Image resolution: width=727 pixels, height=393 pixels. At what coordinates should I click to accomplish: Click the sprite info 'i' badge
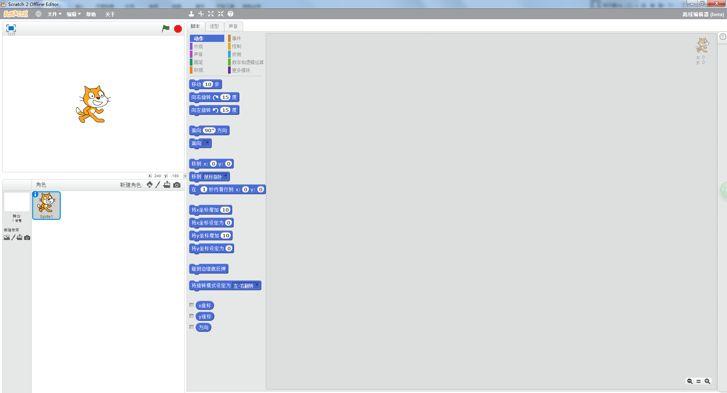pos(35,194)
